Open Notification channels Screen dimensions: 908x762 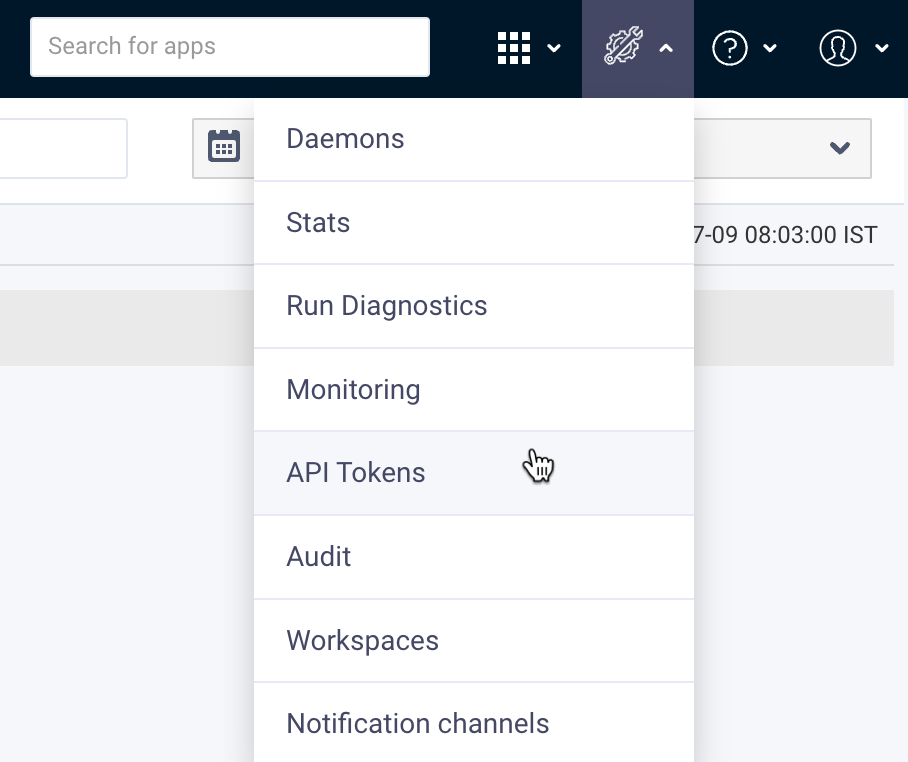click(x=418, y=723)
